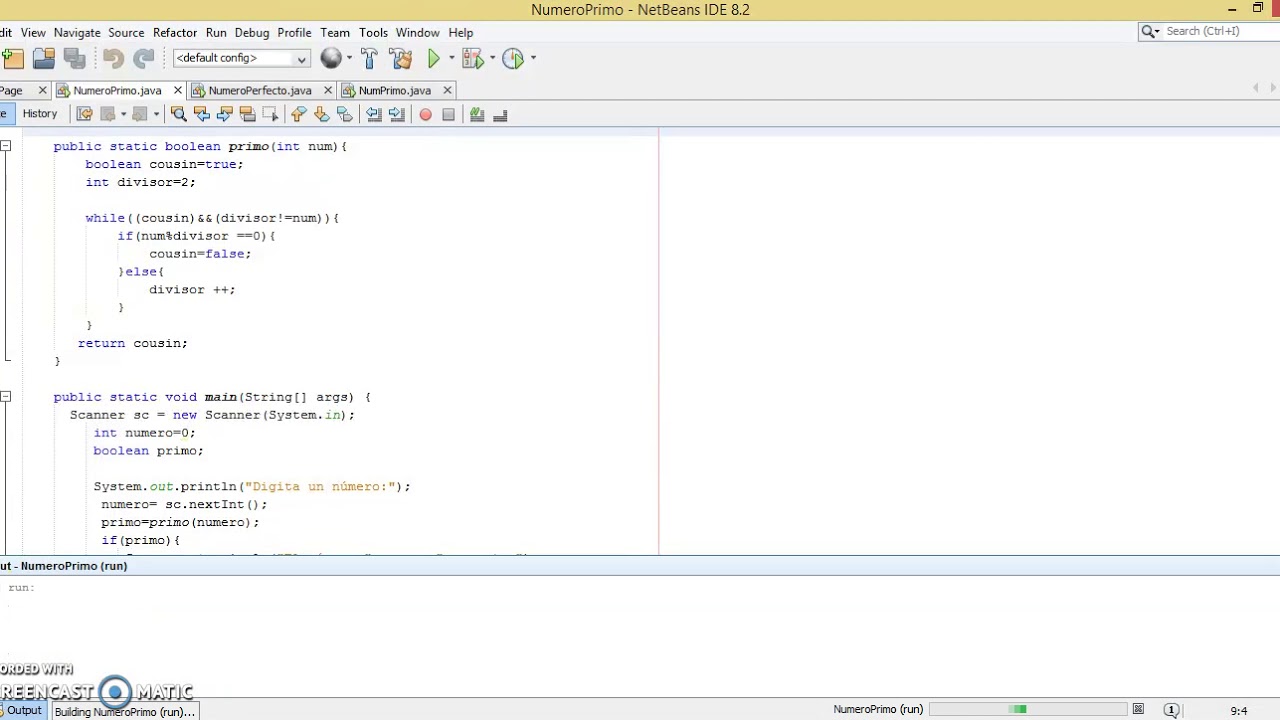
Task: Close the NumeroPrimo.java tab
Action: coord(178,90)
